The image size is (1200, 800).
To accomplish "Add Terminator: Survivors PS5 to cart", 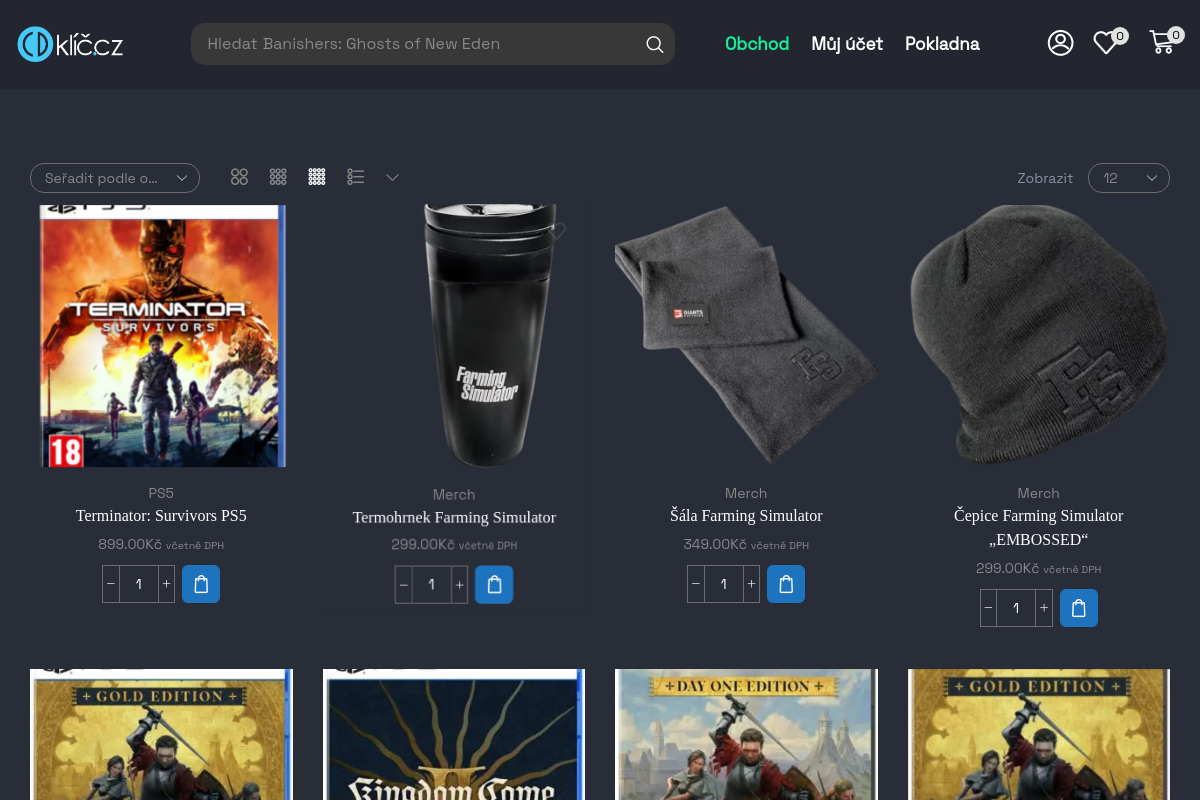I will [201, 584].
